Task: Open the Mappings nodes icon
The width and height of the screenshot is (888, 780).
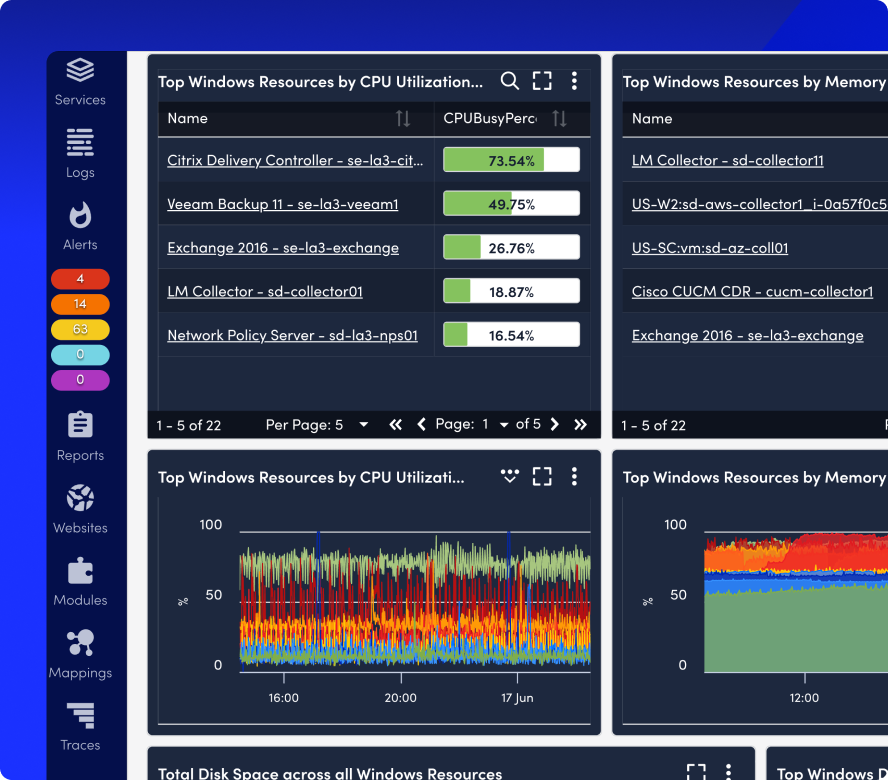Action: tap(80, 643)
